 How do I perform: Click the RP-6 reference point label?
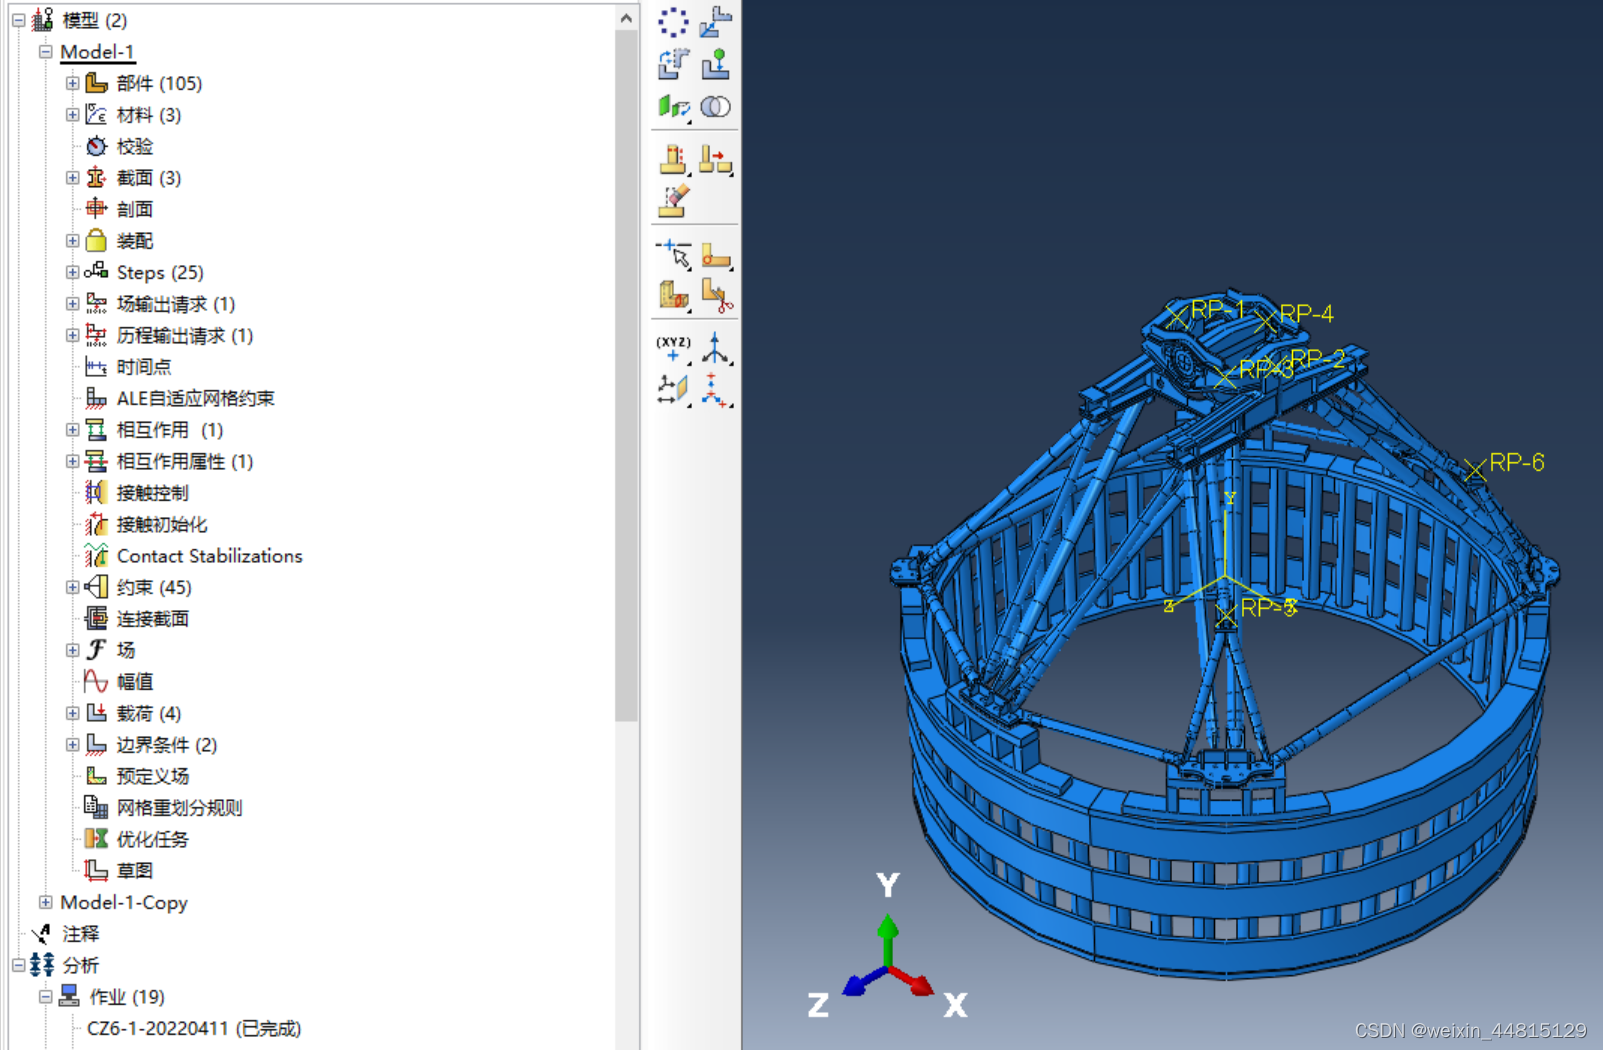1516,462
